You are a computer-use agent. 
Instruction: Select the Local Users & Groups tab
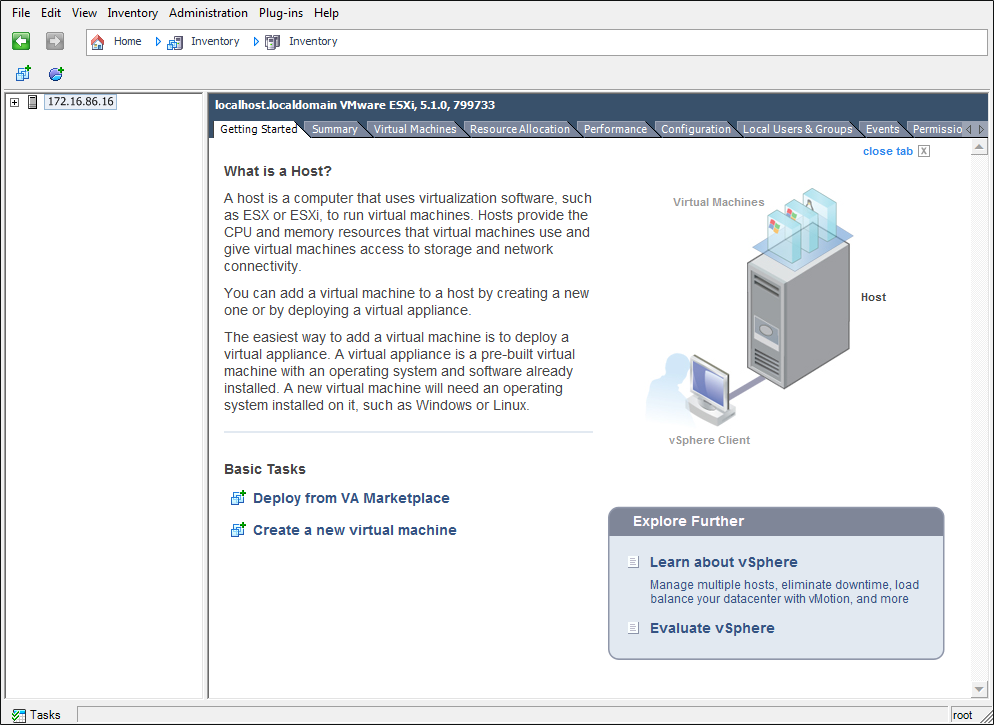797,129
